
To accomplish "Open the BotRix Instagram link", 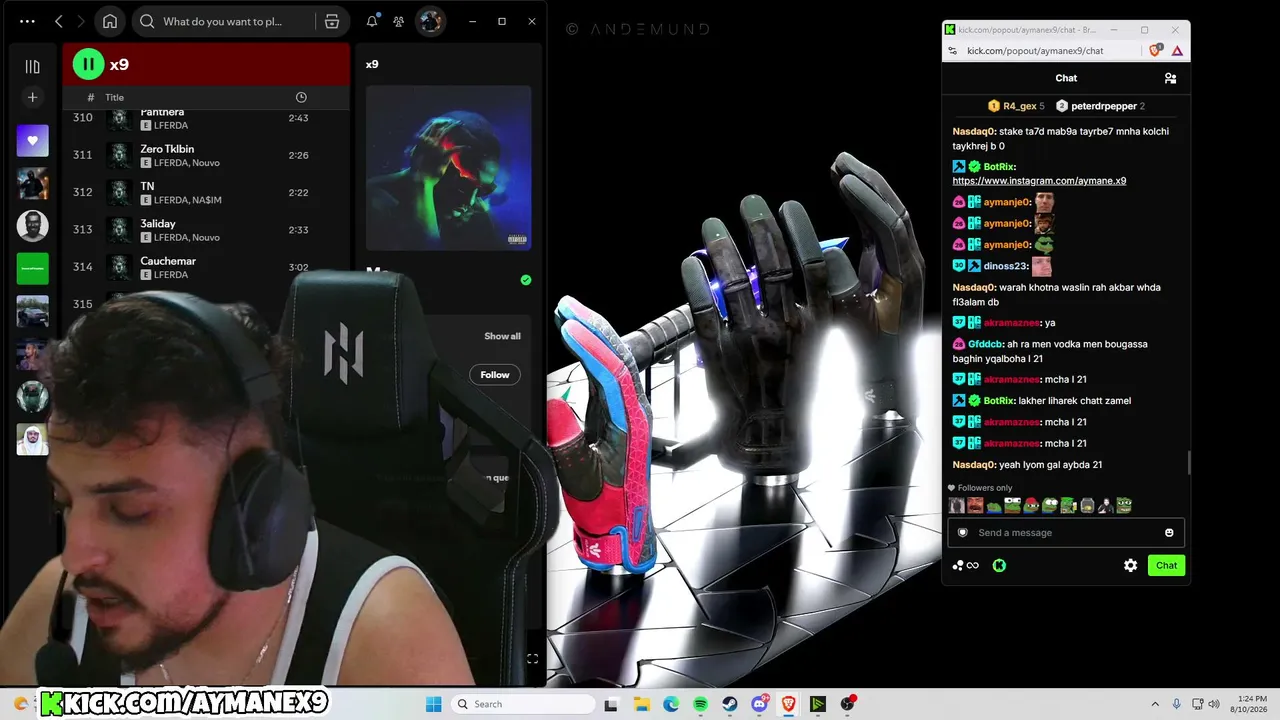I will pyautogui.click(x=1039, y=181).
